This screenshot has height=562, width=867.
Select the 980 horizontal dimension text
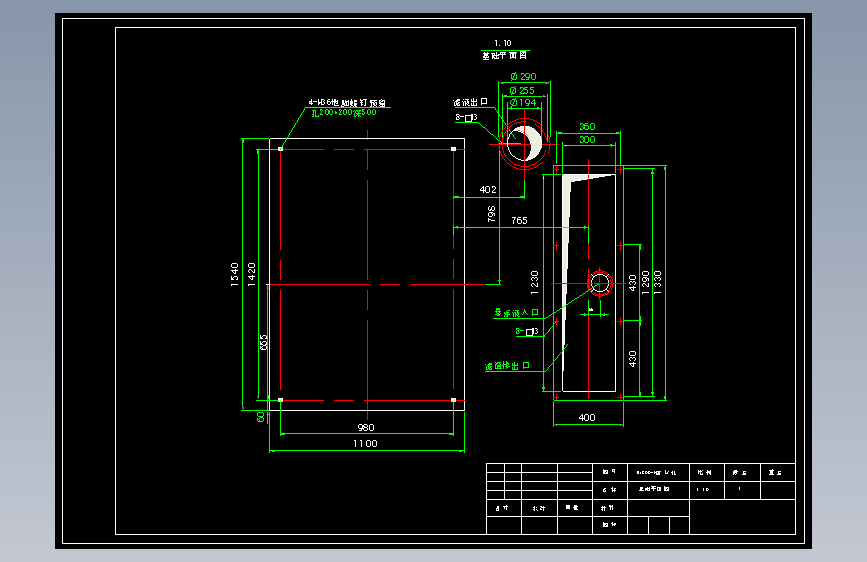[365, 427]
